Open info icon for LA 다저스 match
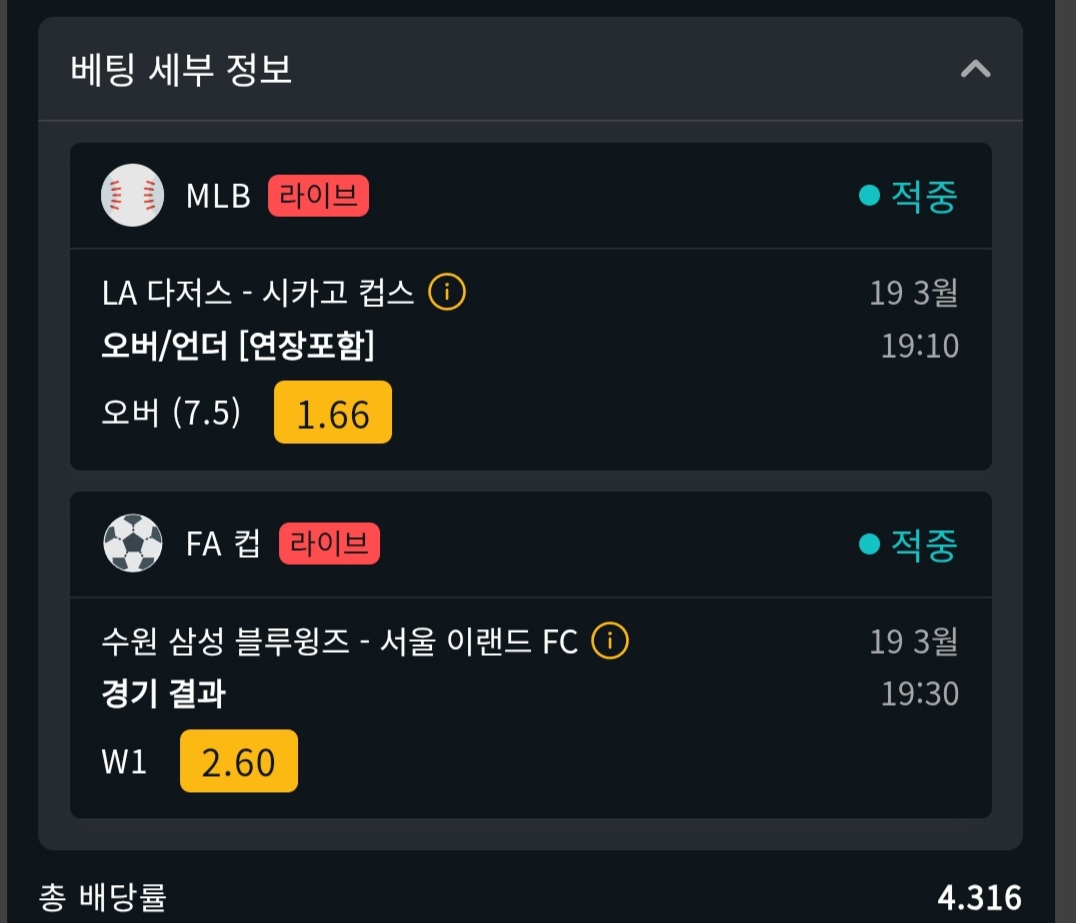This screenshot has width=1076, height=923. (x=447, y=292)
